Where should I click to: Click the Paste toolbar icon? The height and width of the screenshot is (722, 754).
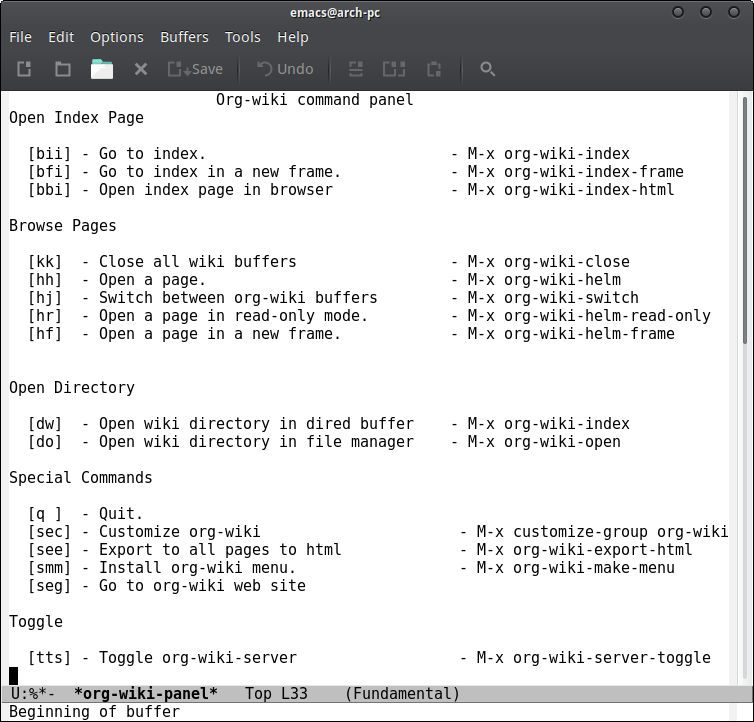434,69
